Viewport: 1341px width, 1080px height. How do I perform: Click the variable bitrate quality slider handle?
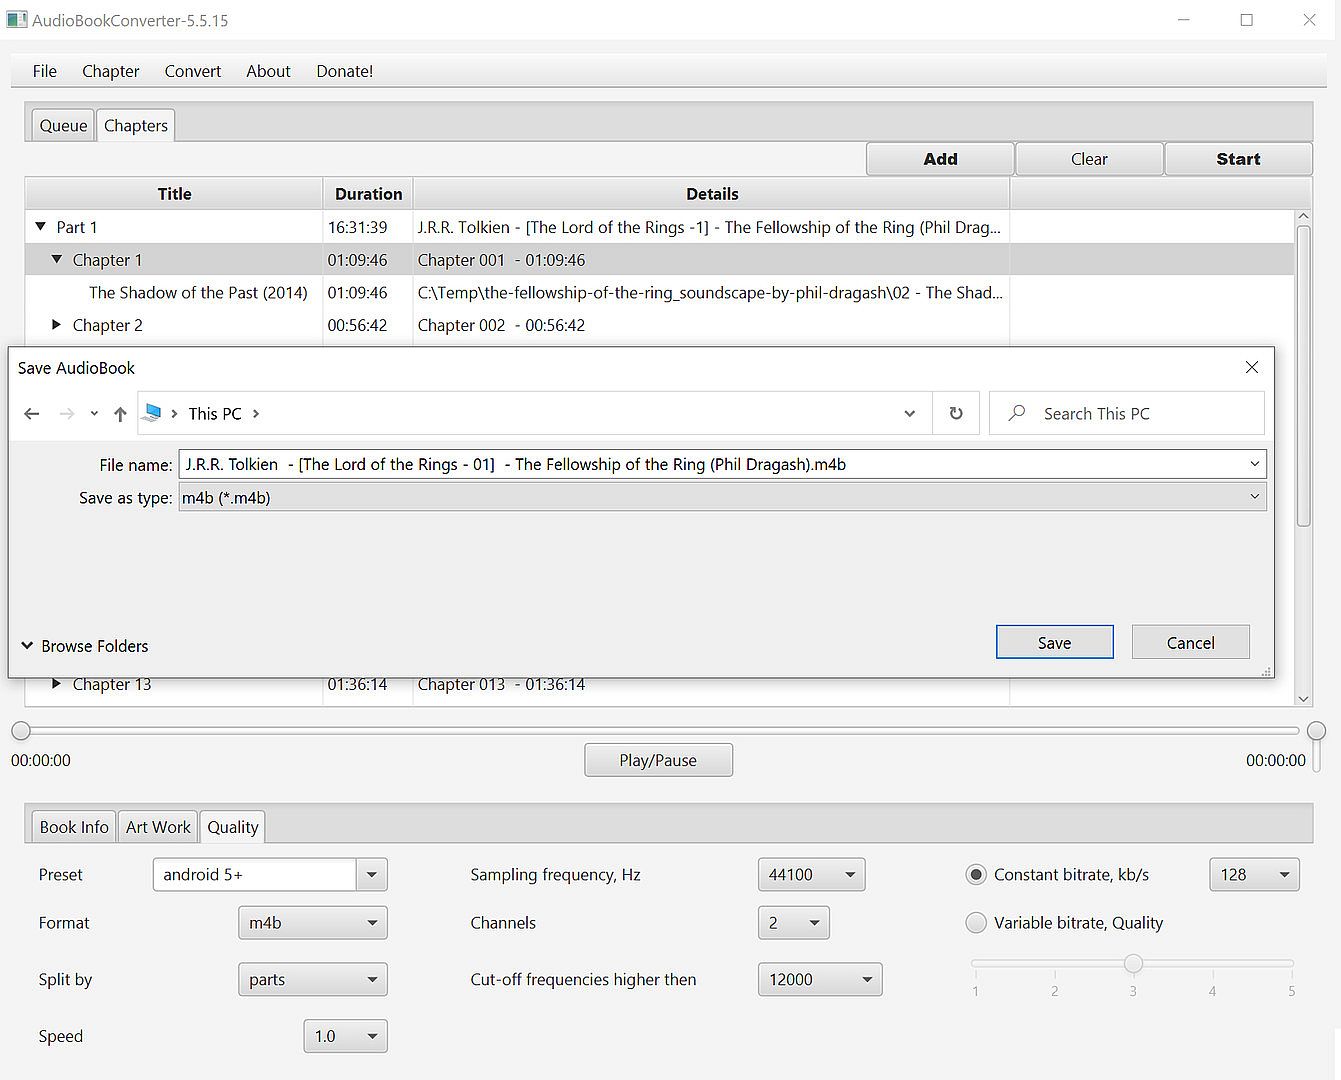(1133, 964)
